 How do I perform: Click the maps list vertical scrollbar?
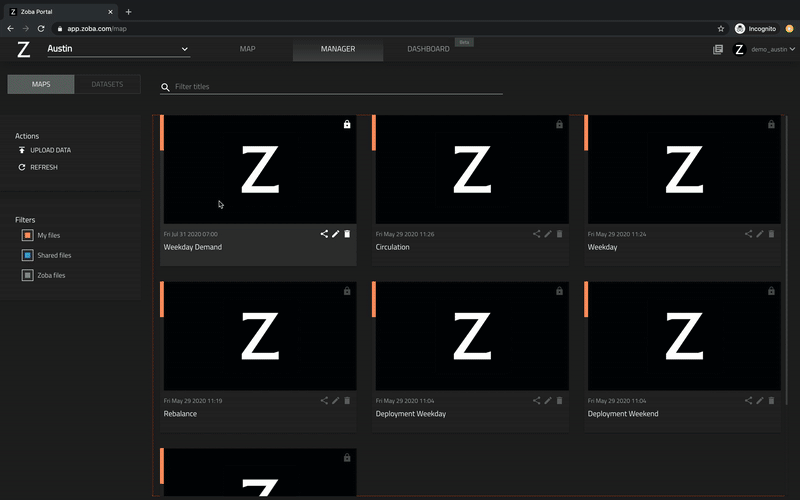[x=787, y=260]
